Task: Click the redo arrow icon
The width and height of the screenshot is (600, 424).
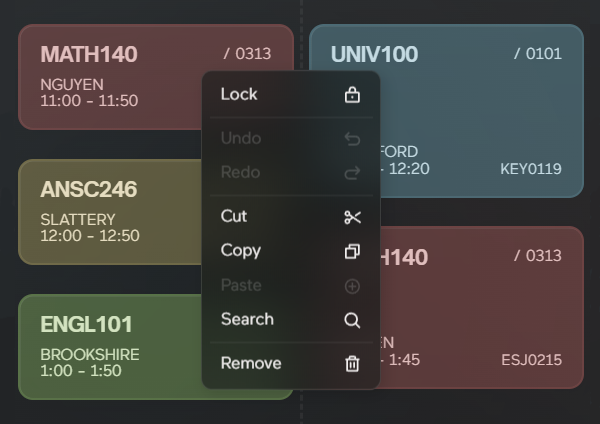Action: pos(352,173)
